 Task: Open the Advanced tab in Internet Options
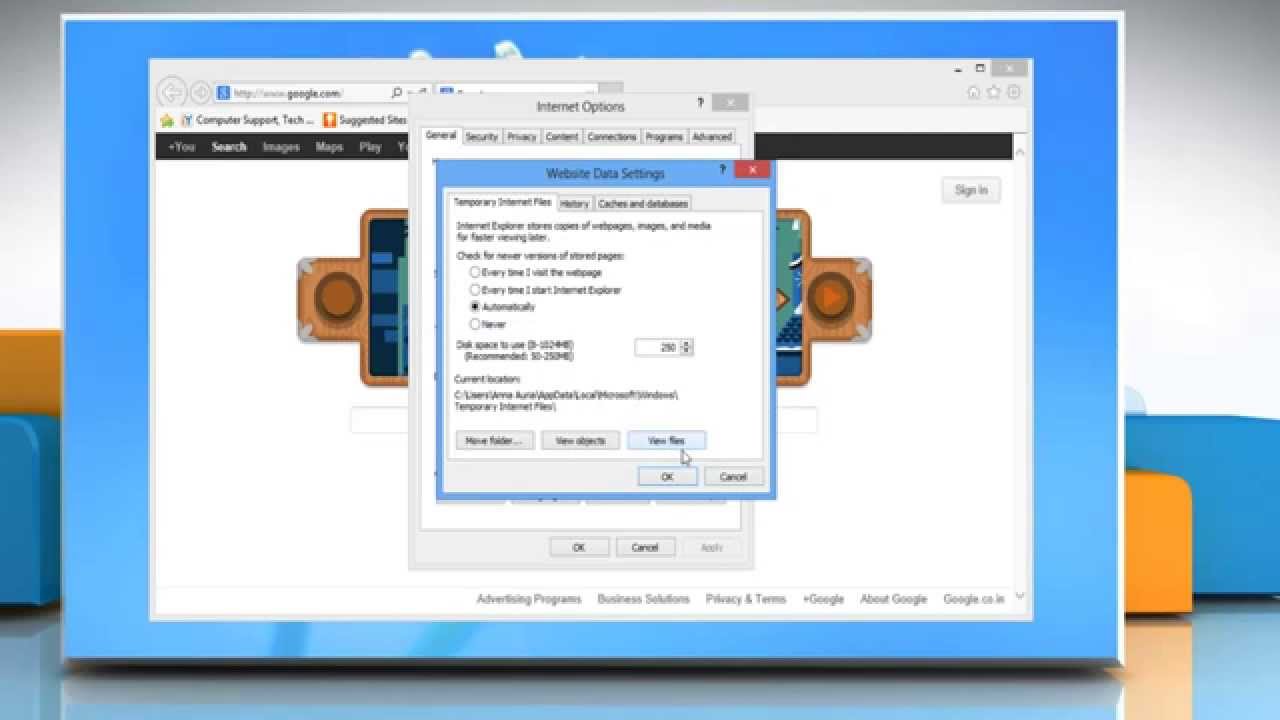coord(712,136)
